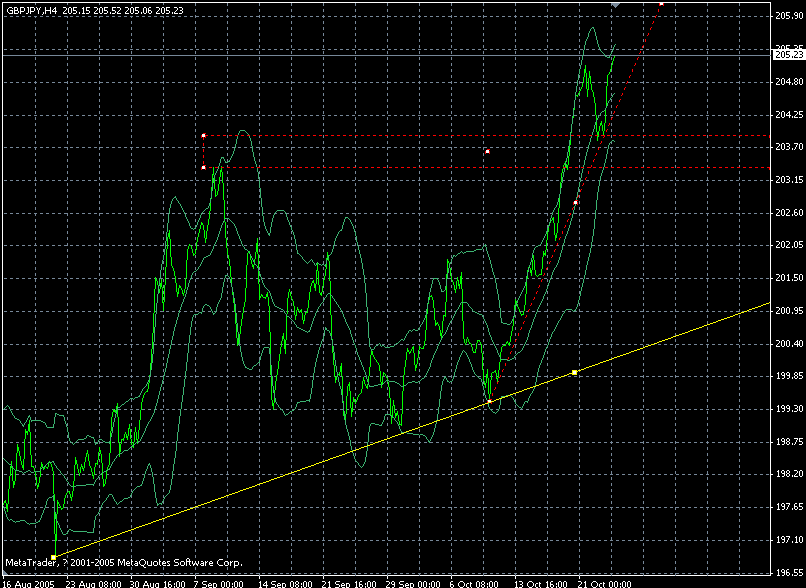Click the chart shift triangle marker at top
The image size is (806, 588).
[x=615, y=5]
